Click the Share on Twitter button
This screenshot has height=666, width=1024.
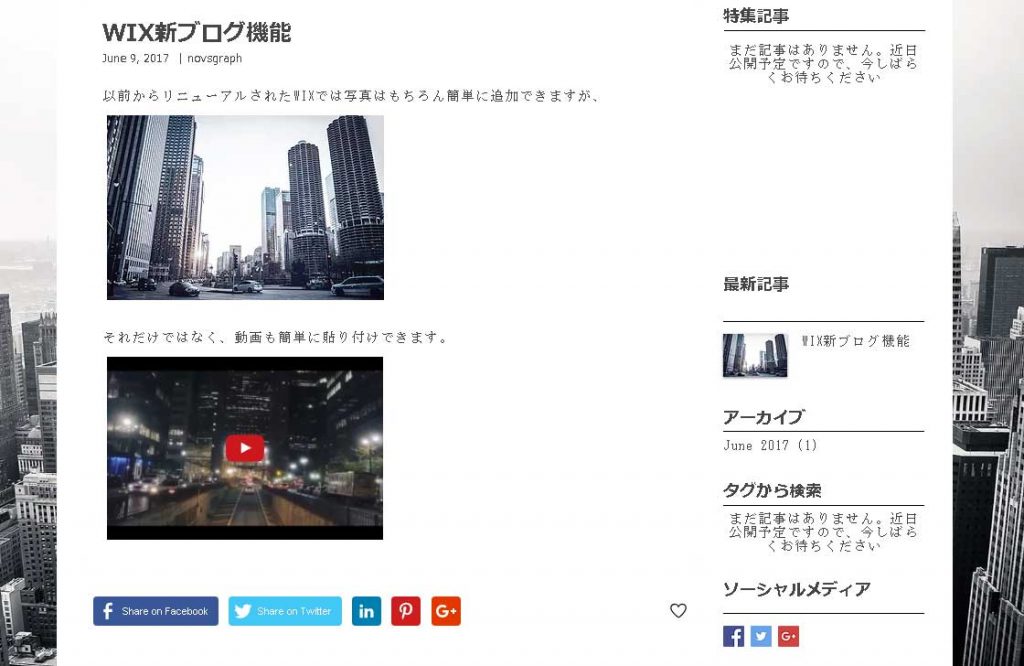(285, 611)
